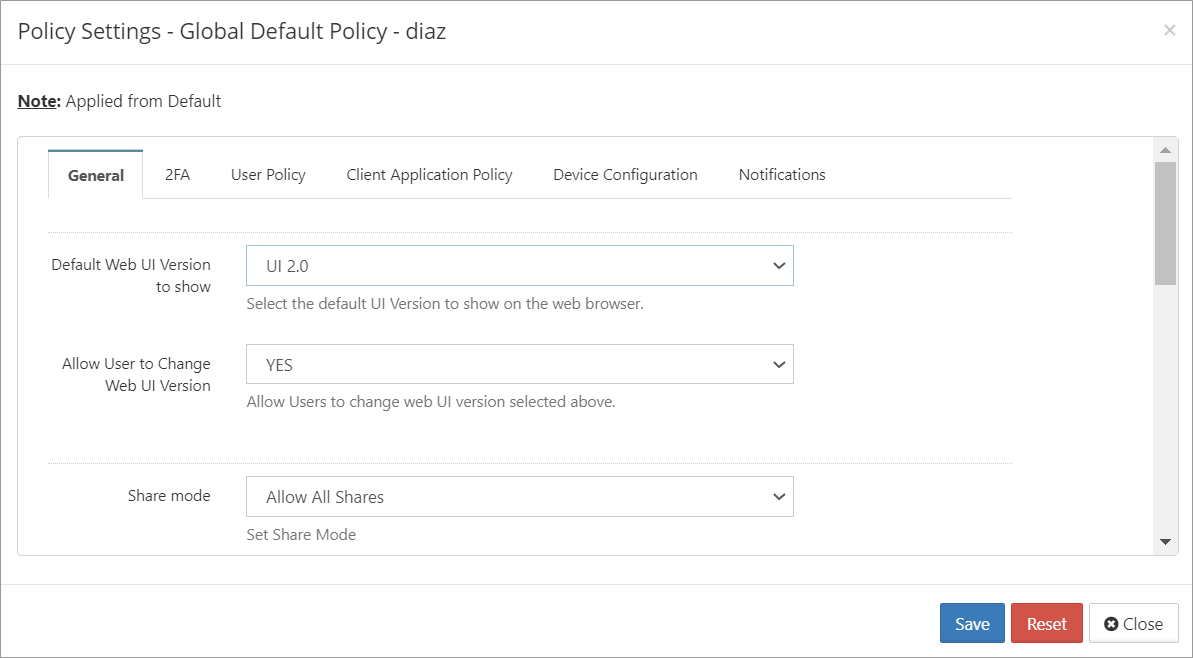This screenshot has width=1193, height=658.
Task: Open Allow User to Change Web UI dropdown
Action: click(520, 364)
